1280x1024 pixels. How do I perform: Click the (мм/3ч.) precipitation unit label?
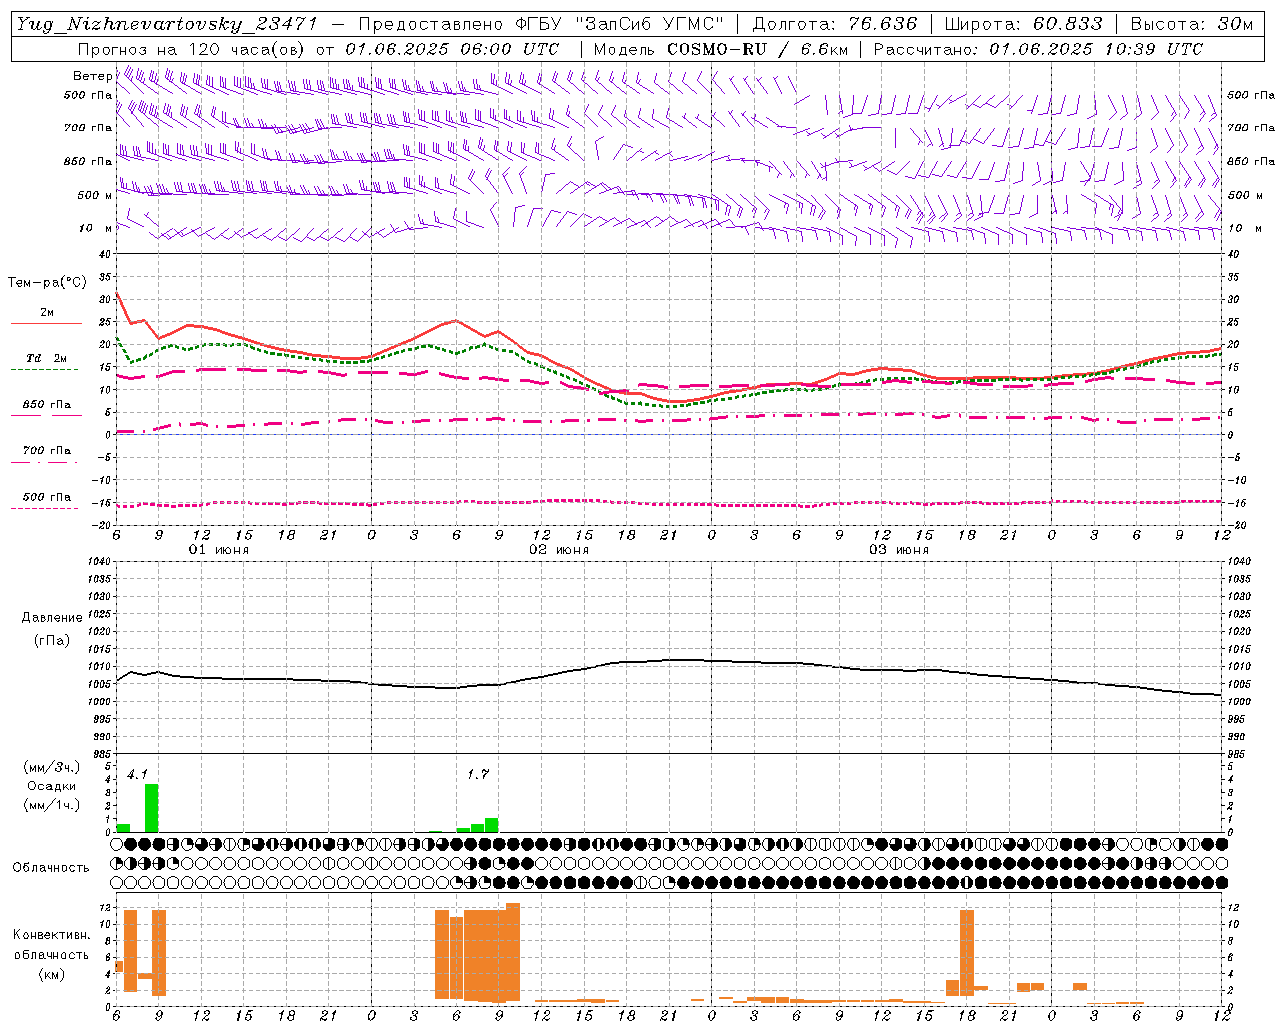(51, 768)
